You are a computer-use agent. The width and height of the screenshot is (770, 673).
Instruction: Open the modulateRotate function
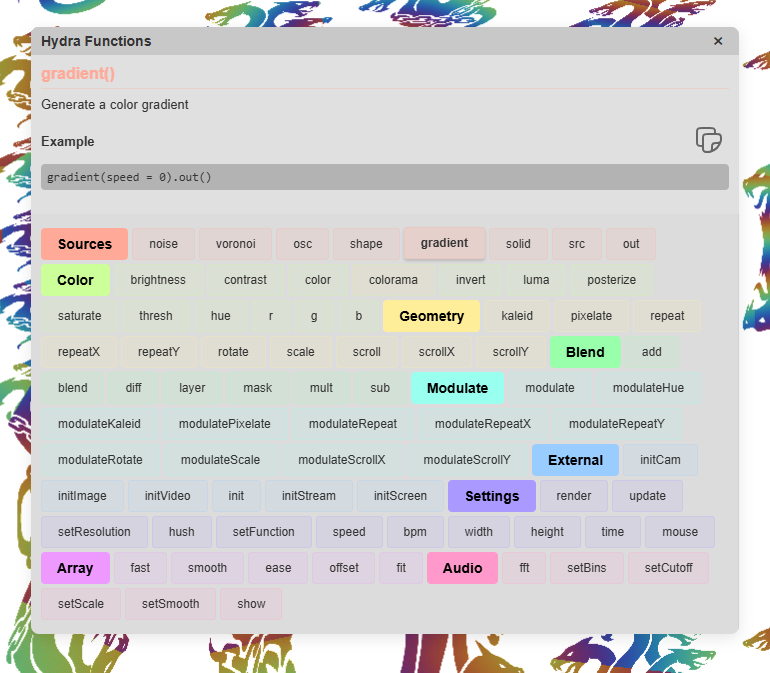[x=100, y=459]
